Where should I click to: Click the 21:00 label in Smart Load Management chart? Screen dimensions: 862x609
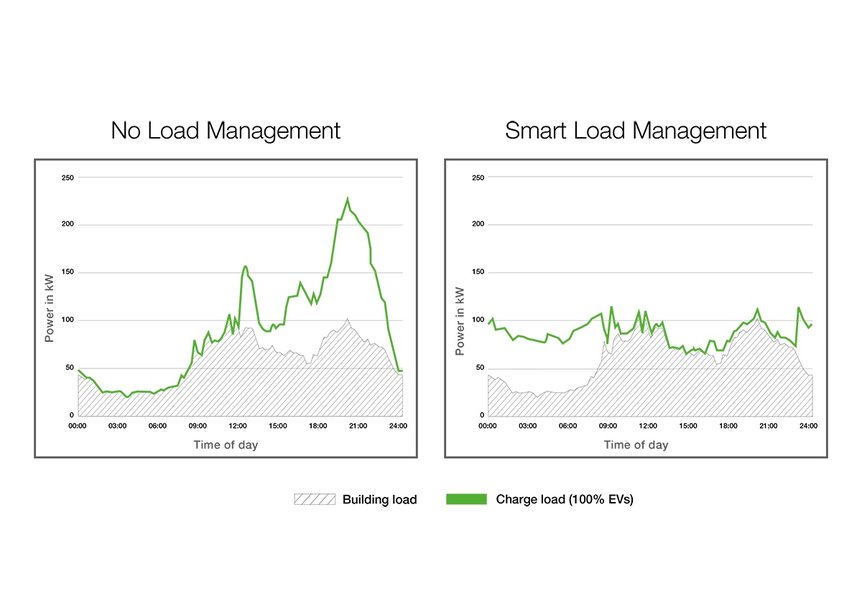[769, 426]
